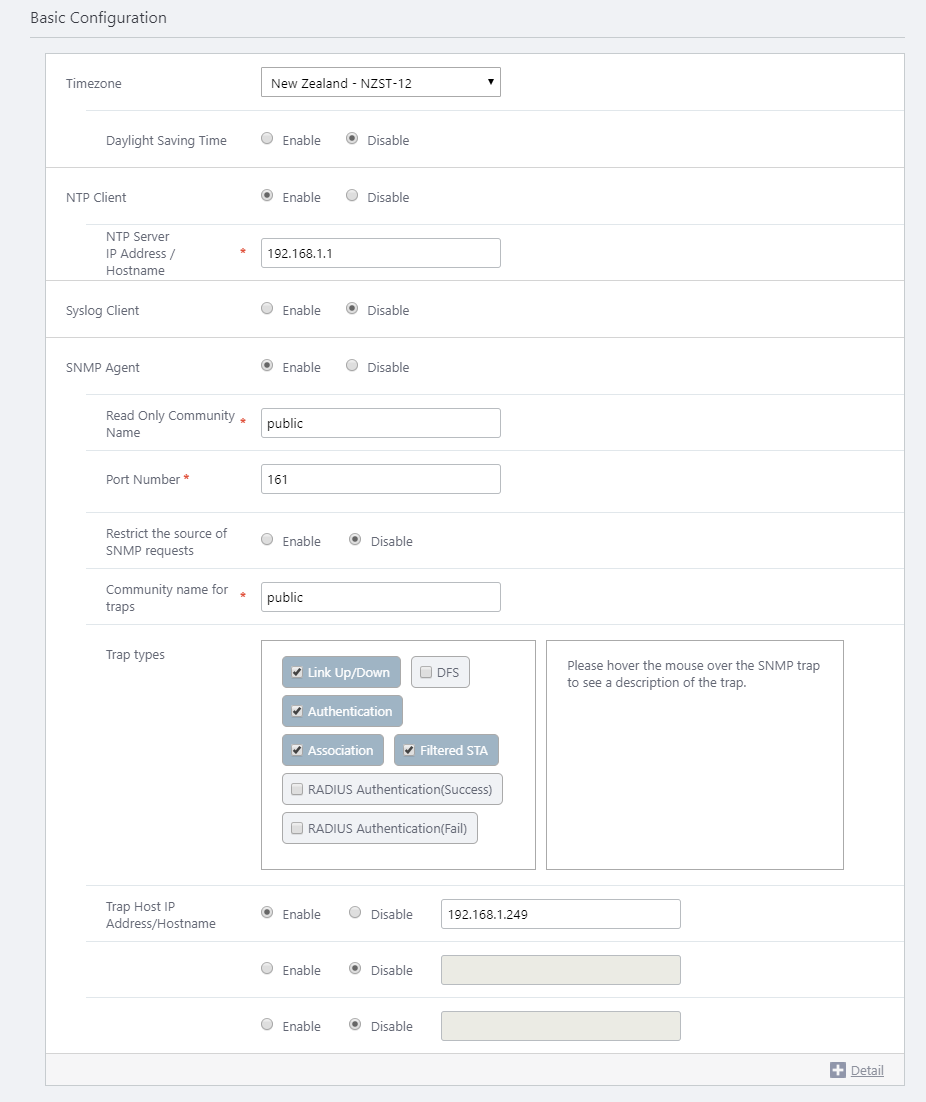926x1102 pixels.
Task: Click the NTP Server IP address field
Action: coord(380,253)
